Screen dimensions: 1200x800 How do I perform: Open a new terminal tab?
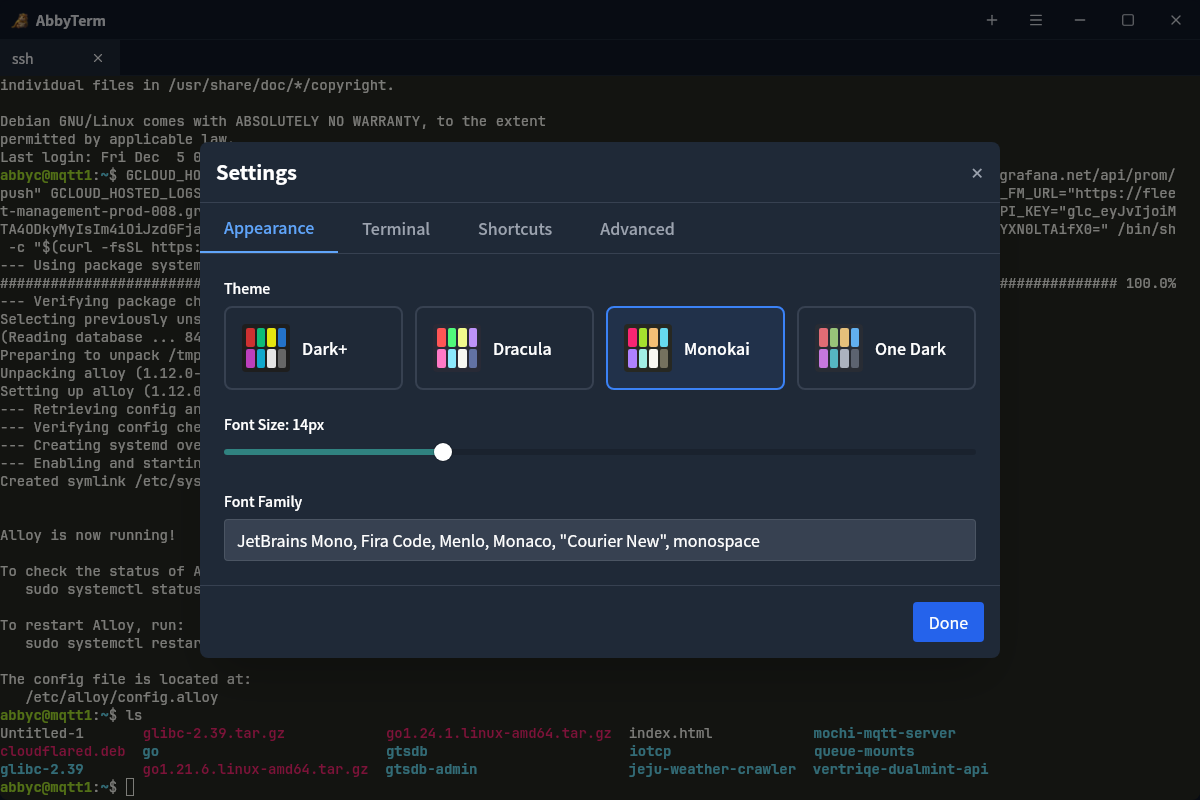(x=991, y=20)
